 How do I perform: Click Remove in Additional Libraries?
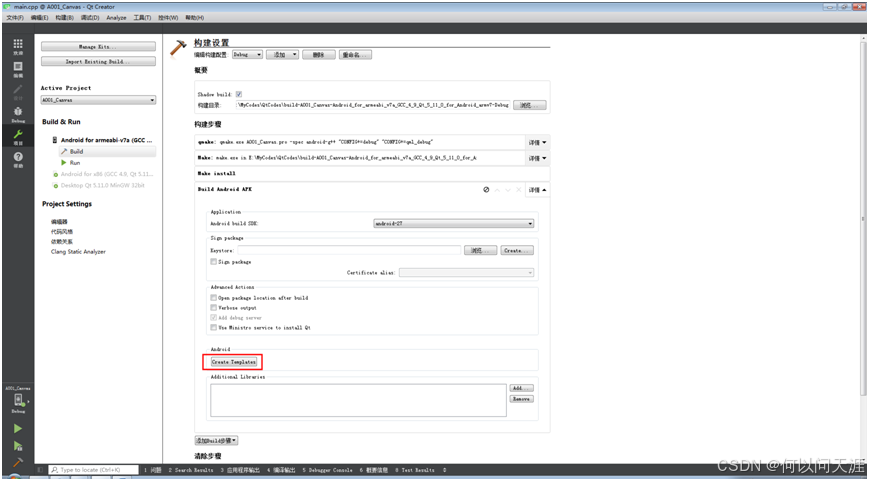click(522, 399)
